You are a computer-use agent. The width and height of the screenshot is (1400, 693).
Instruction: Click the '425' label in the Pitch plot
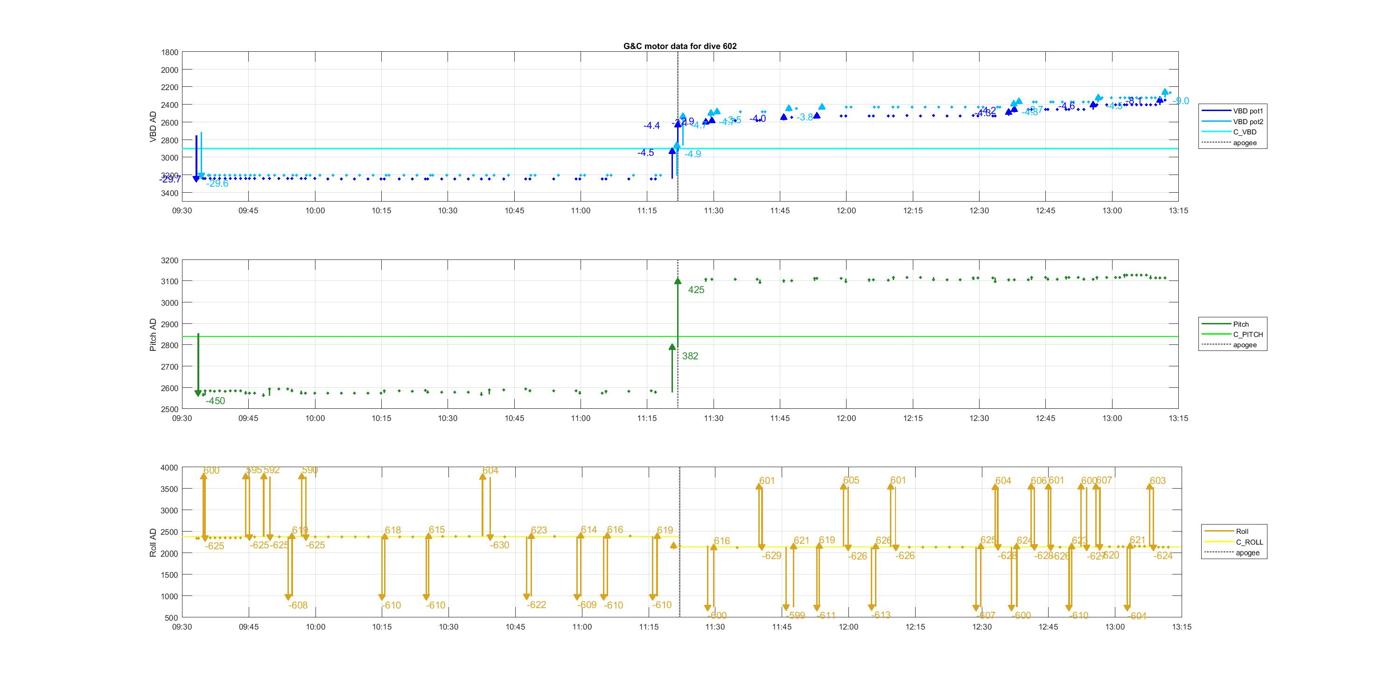pyautogui.click(x=696, y=290)
